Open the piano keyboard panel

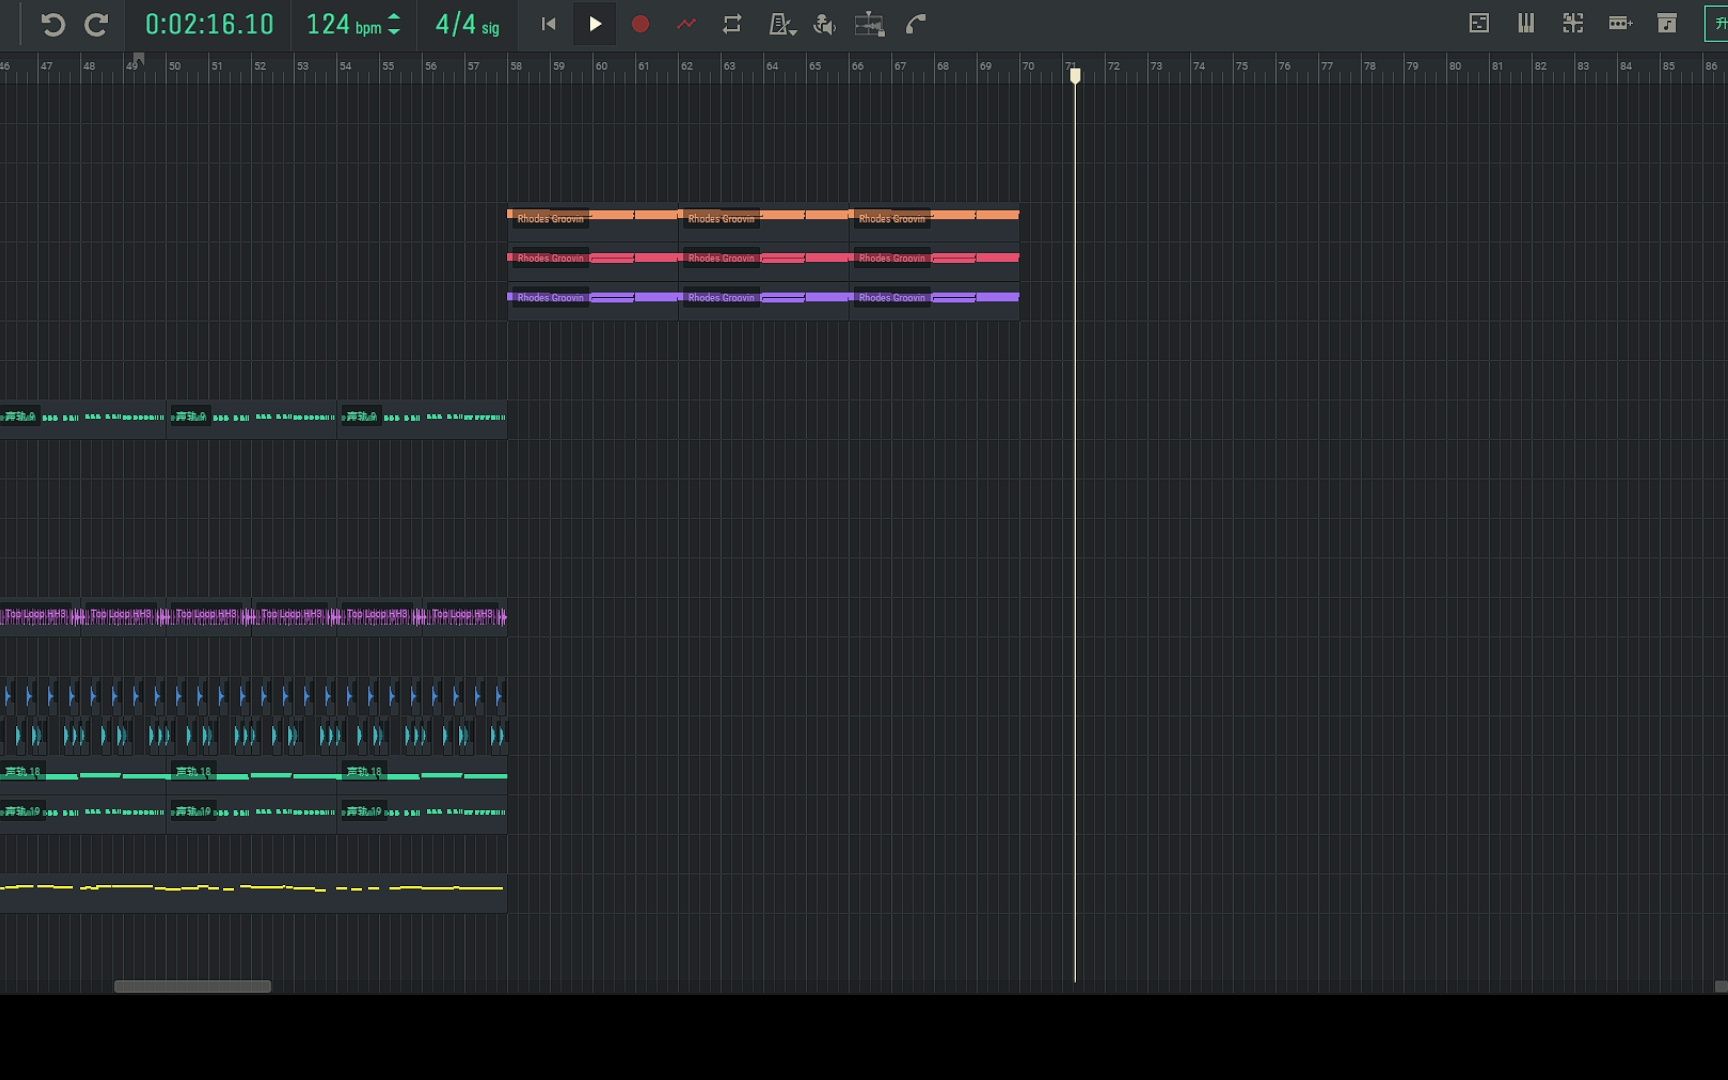[1526, 23]
